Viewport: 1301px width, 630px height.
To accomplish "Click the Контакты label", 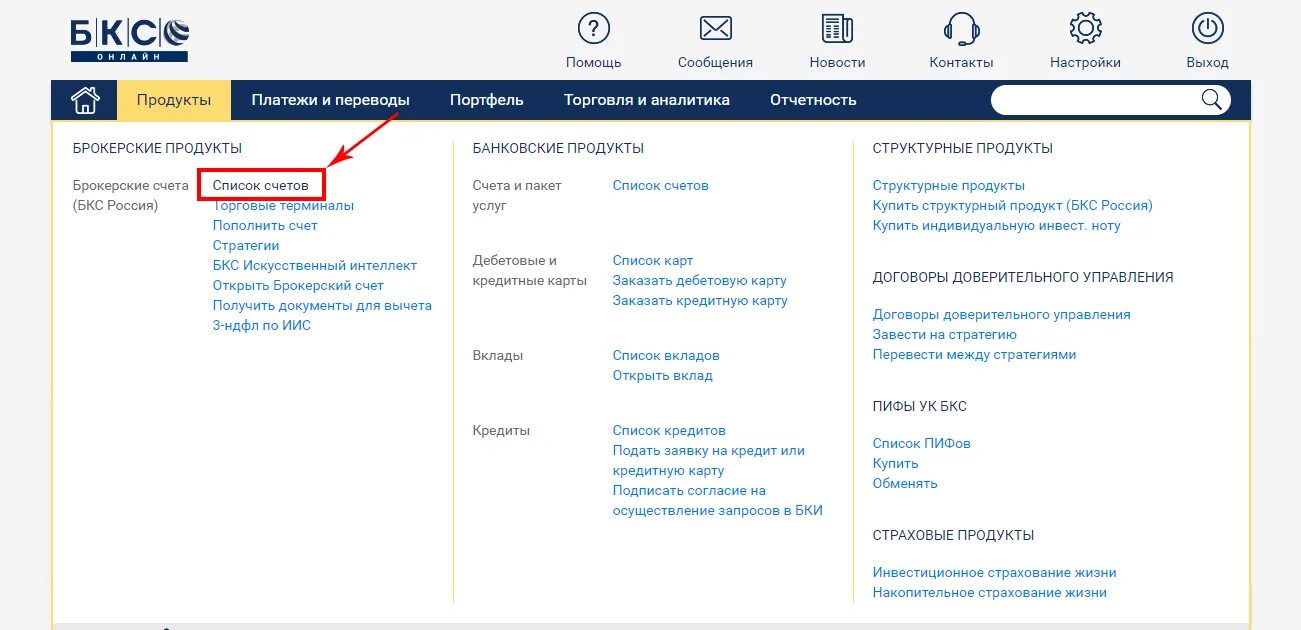I will click(962, 62).
